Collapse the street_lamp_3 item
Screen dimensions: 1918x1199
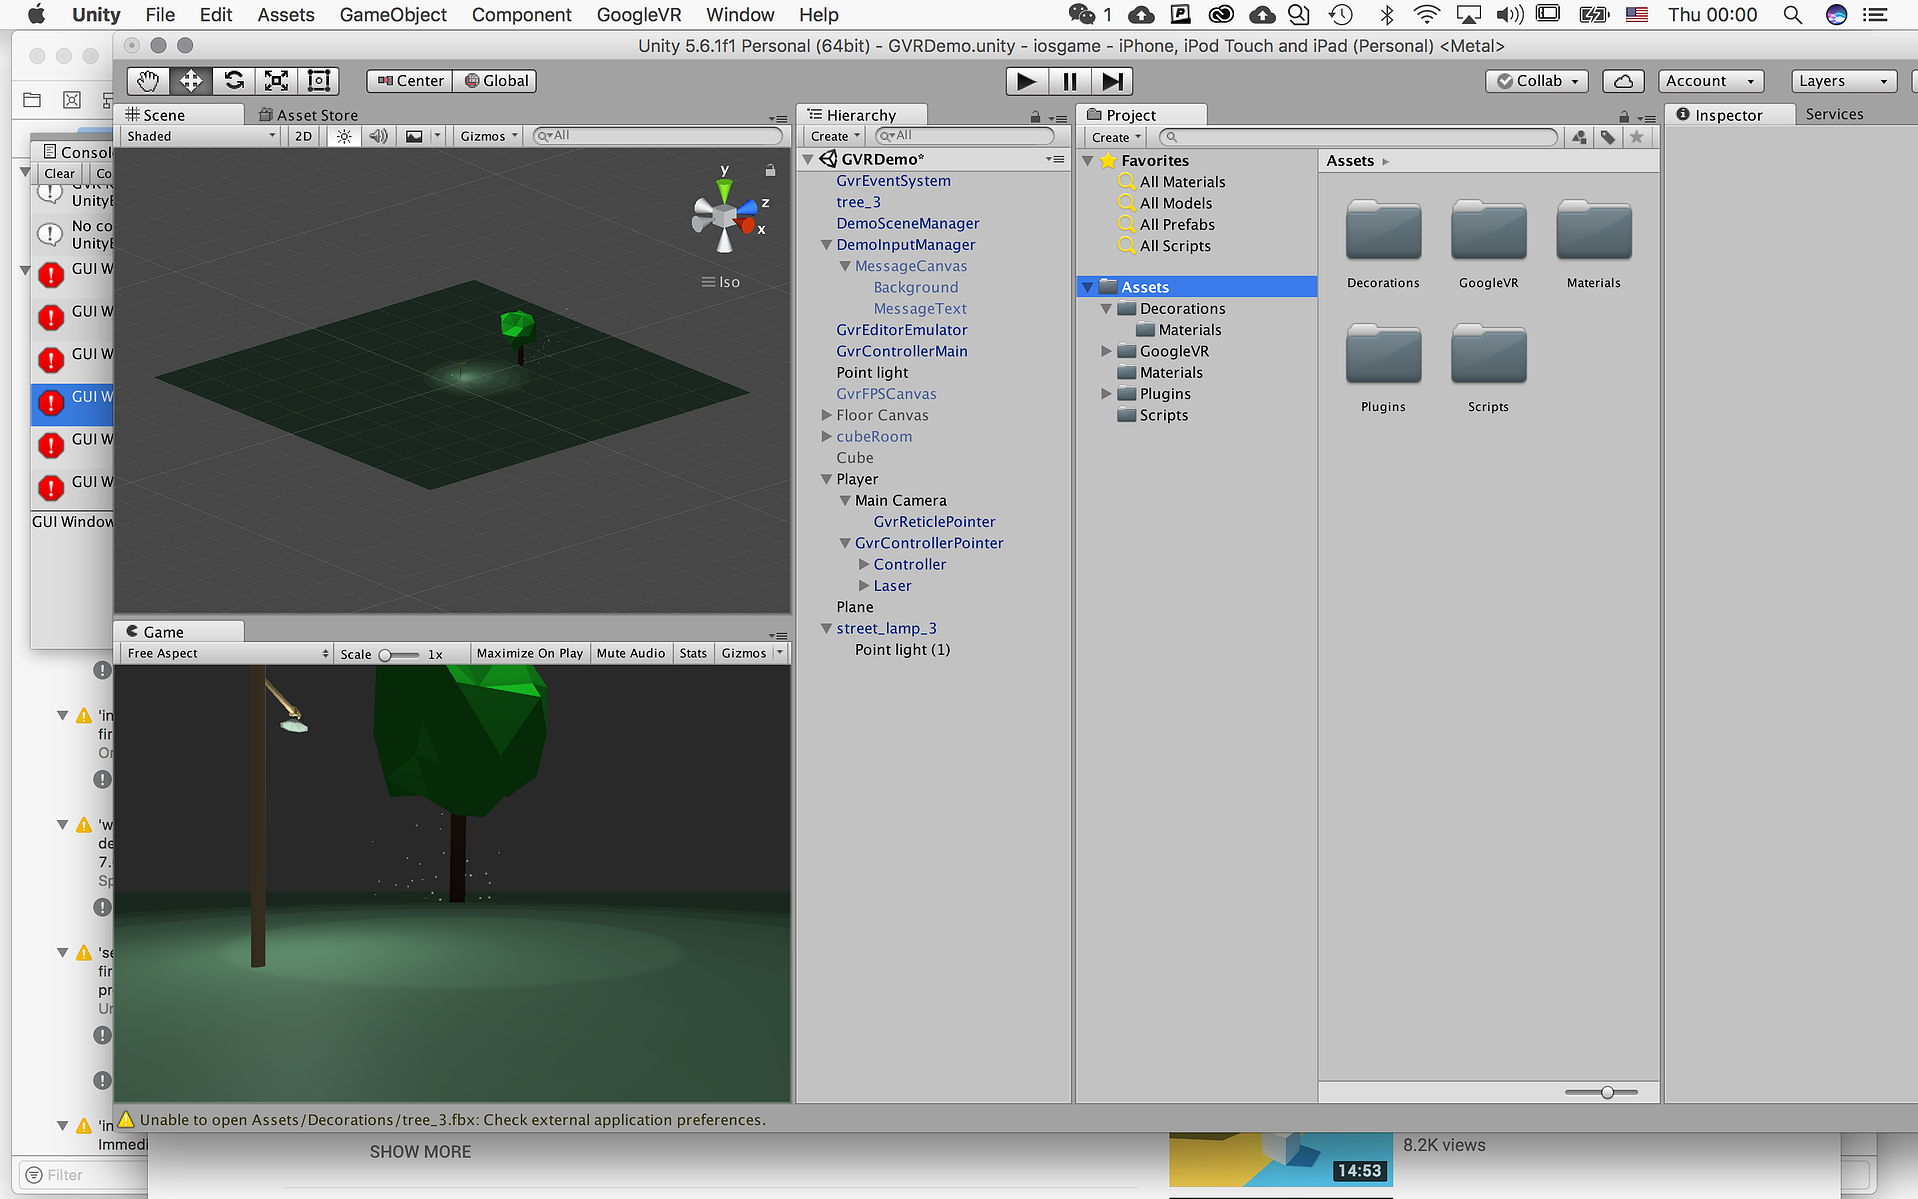pos(826,628)
